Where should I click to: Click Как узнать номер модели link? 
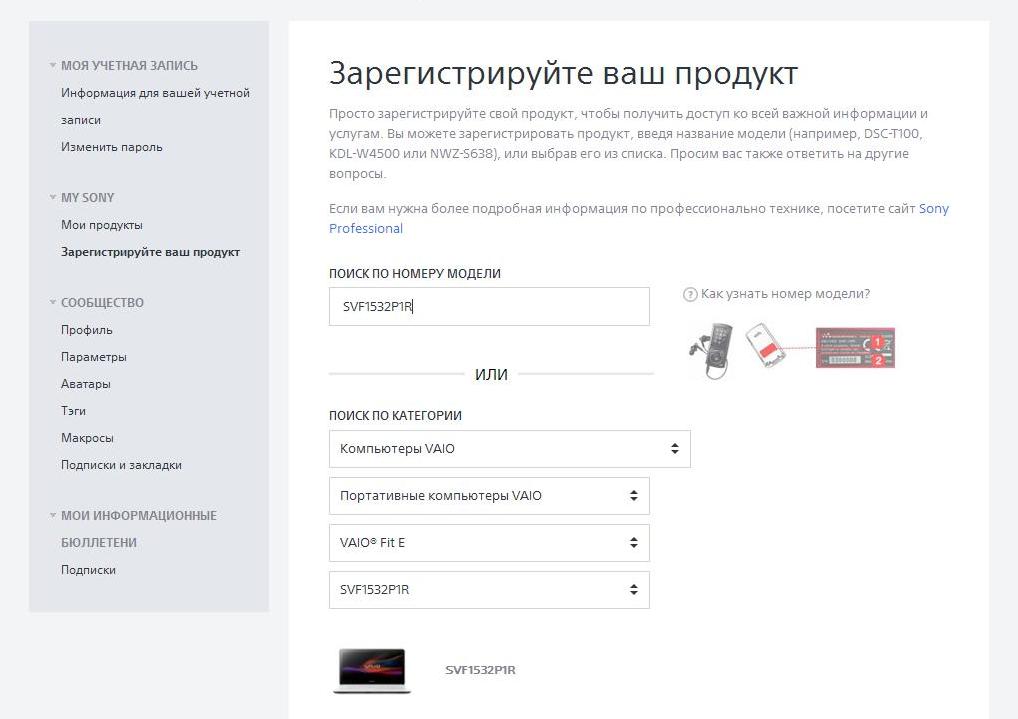pos(785,294)
